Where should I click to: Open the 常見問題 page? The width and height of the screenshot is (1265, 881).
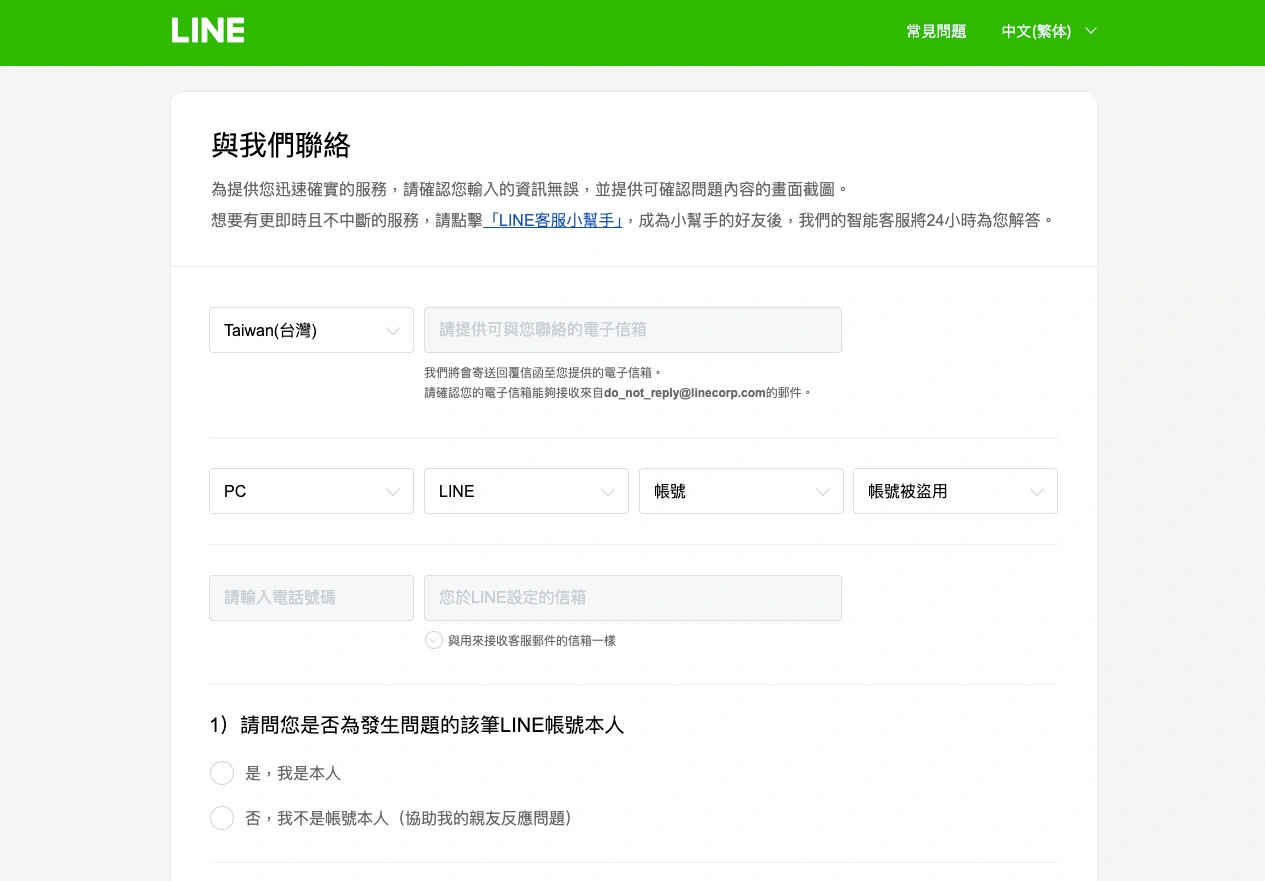pyautogui.click(x=936, y=31)
